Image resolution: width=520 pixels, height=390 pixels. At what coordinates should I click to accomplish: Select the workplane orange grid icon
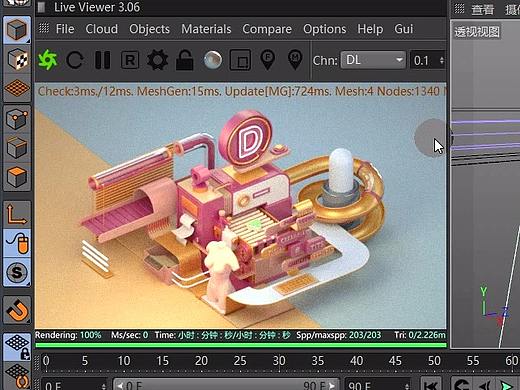[x=17, y=88]
